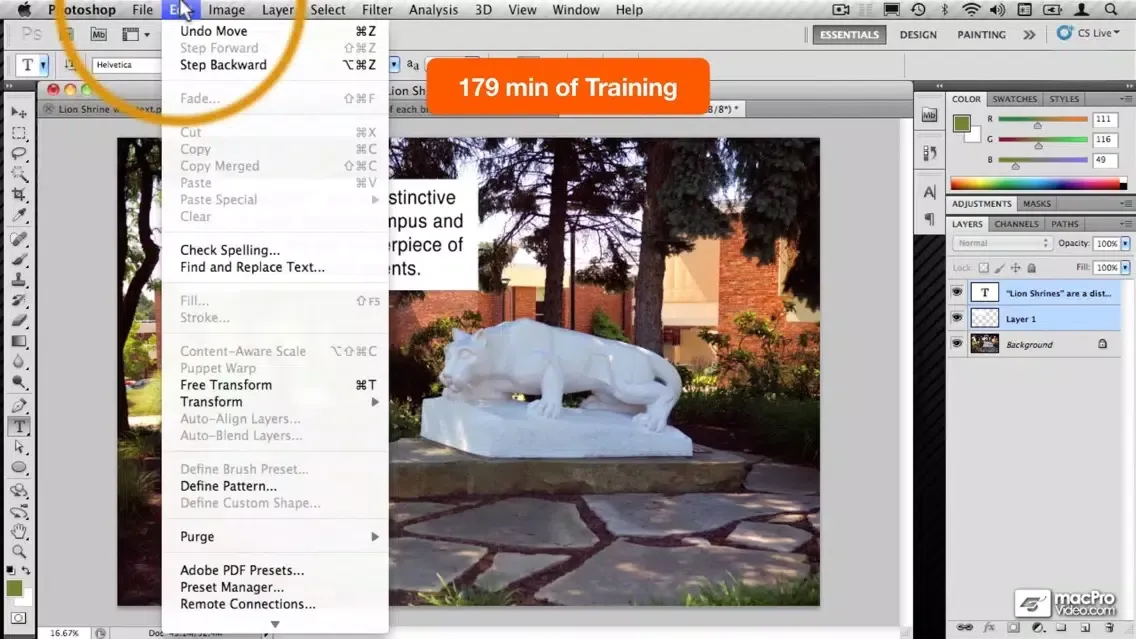The height and width of the screenshot is (639, 1136).
Task: Select the Clone Stamp tool
Action: 19,279
